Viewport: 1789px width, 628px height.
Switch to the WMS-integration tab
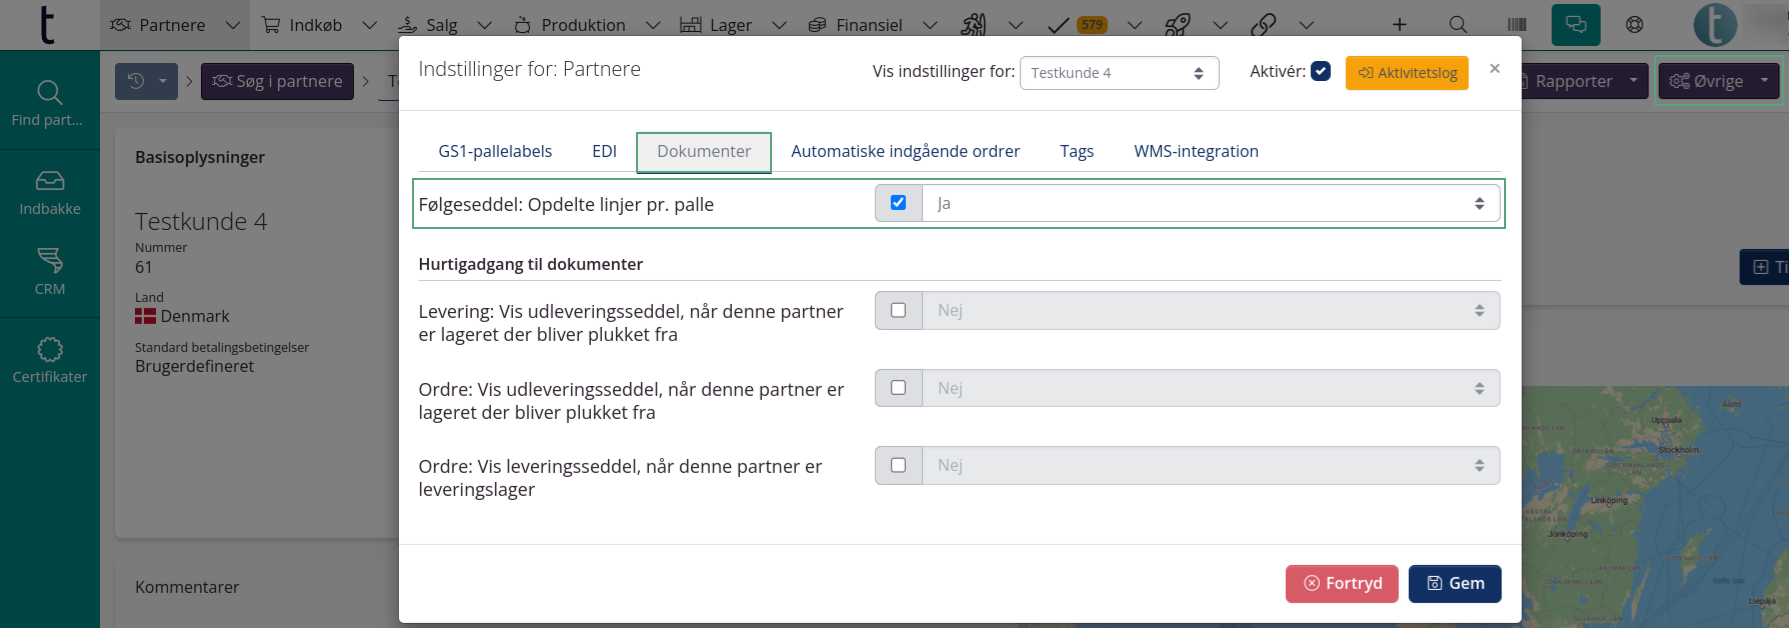point(1195,152)
